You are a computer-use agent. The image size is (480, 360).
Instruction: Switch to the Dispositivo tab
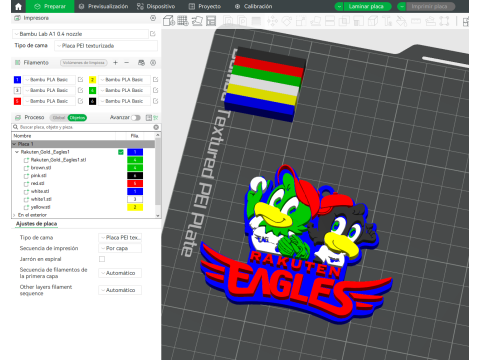(x=156, y=6)
